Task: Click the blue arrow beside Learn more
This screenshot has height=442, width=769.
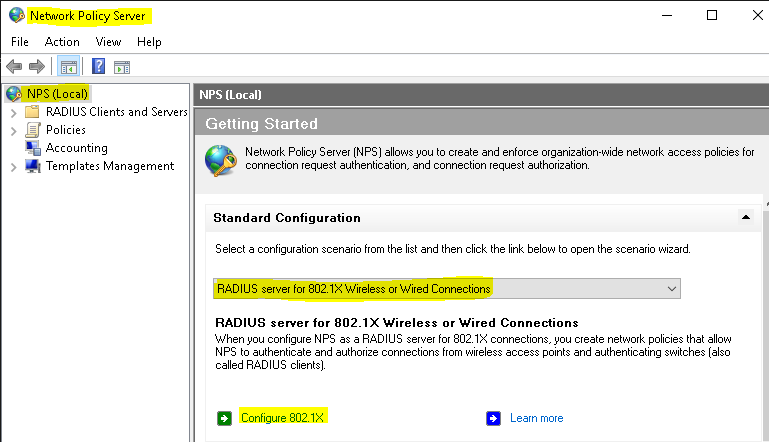Action: tap(493, 418)
